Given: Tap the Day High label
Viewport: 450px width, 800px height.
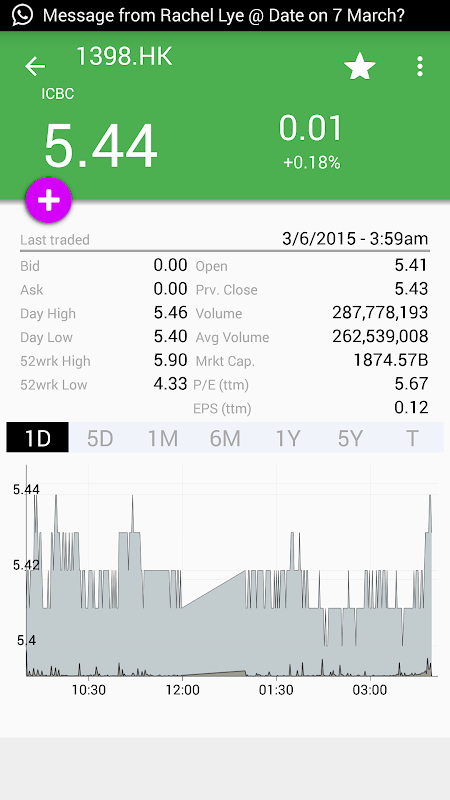Looking at the screenshot, I should point(48,314).
